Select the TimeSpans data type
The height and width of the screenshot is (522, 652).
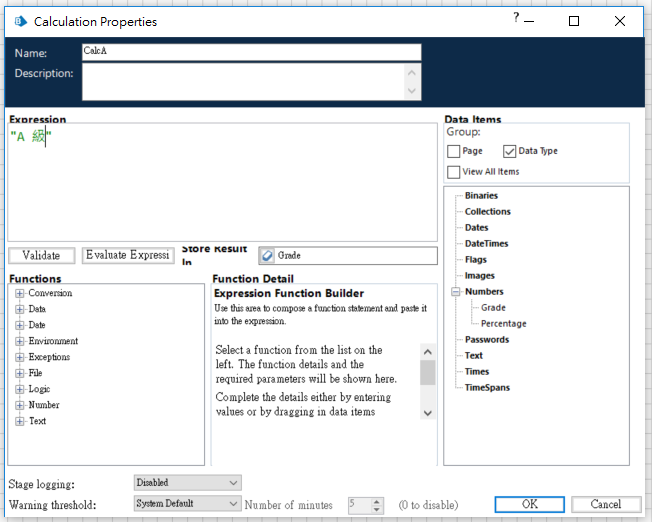487,388
